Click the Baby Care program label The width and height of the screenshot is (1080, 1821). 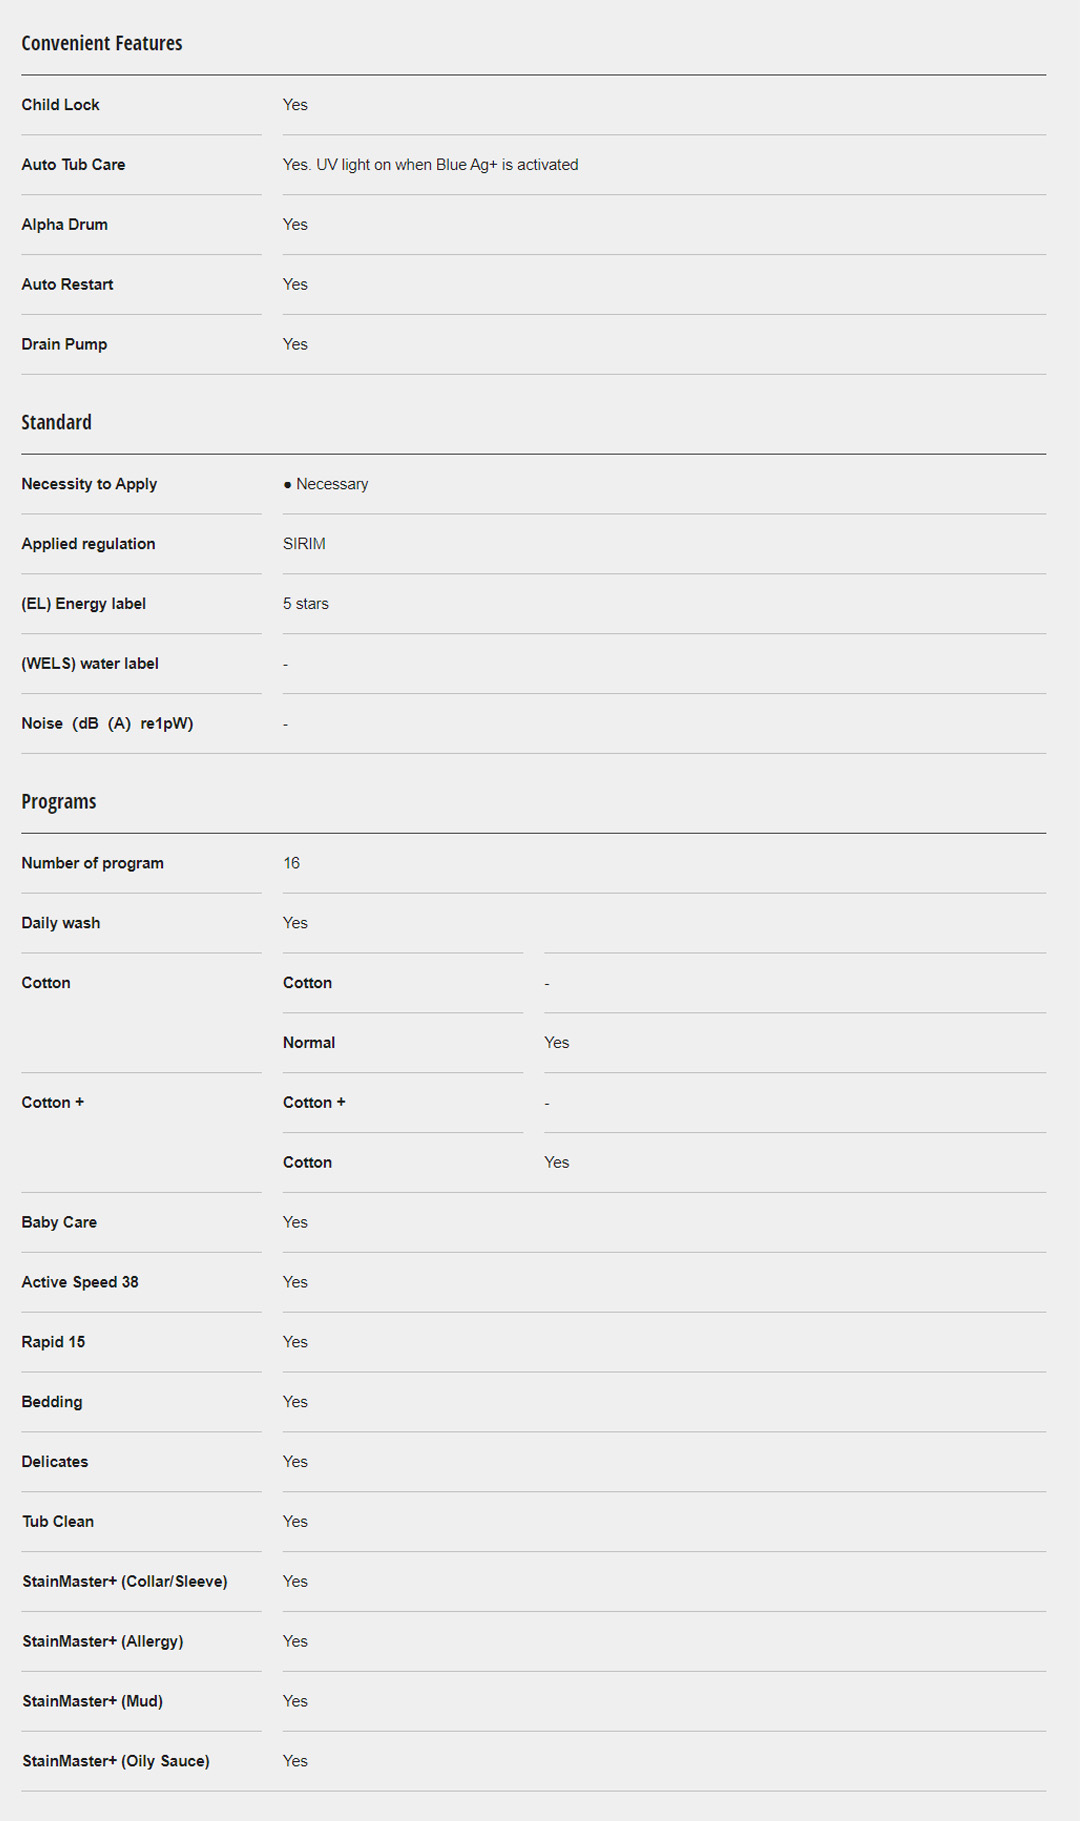[x=59, y=1223]
